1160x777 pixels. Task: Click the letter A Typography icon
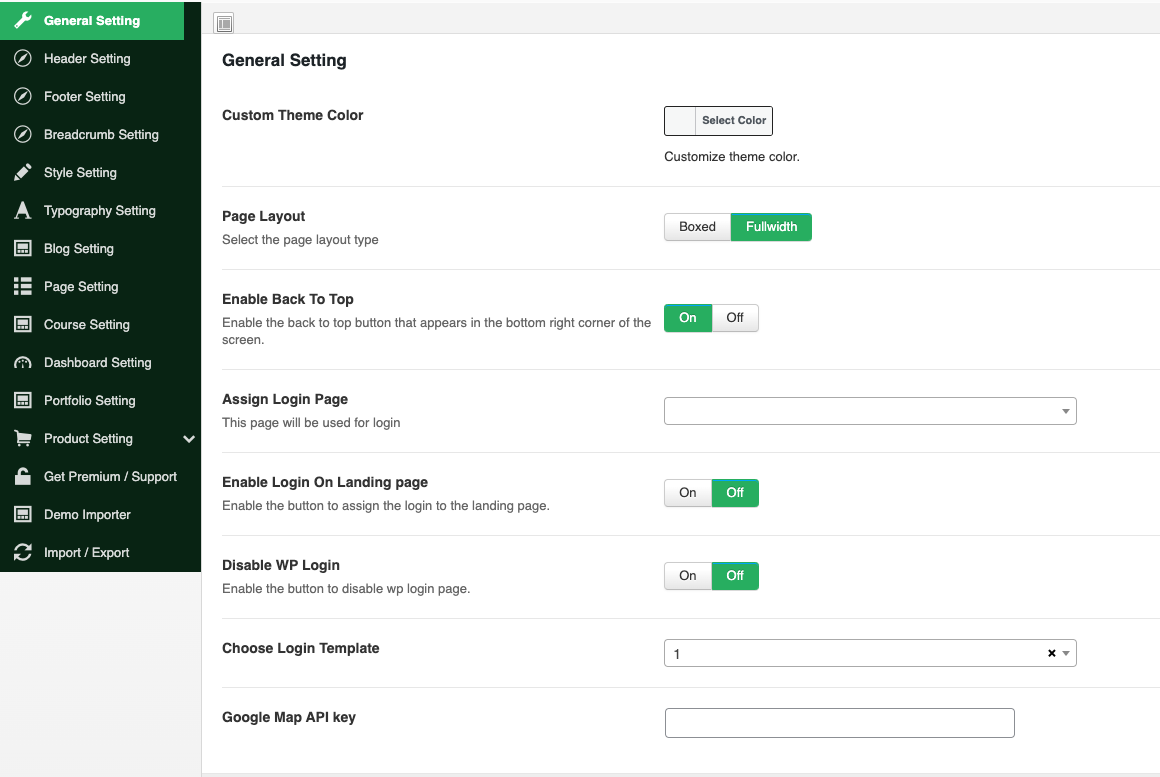(x=23, y=210)
